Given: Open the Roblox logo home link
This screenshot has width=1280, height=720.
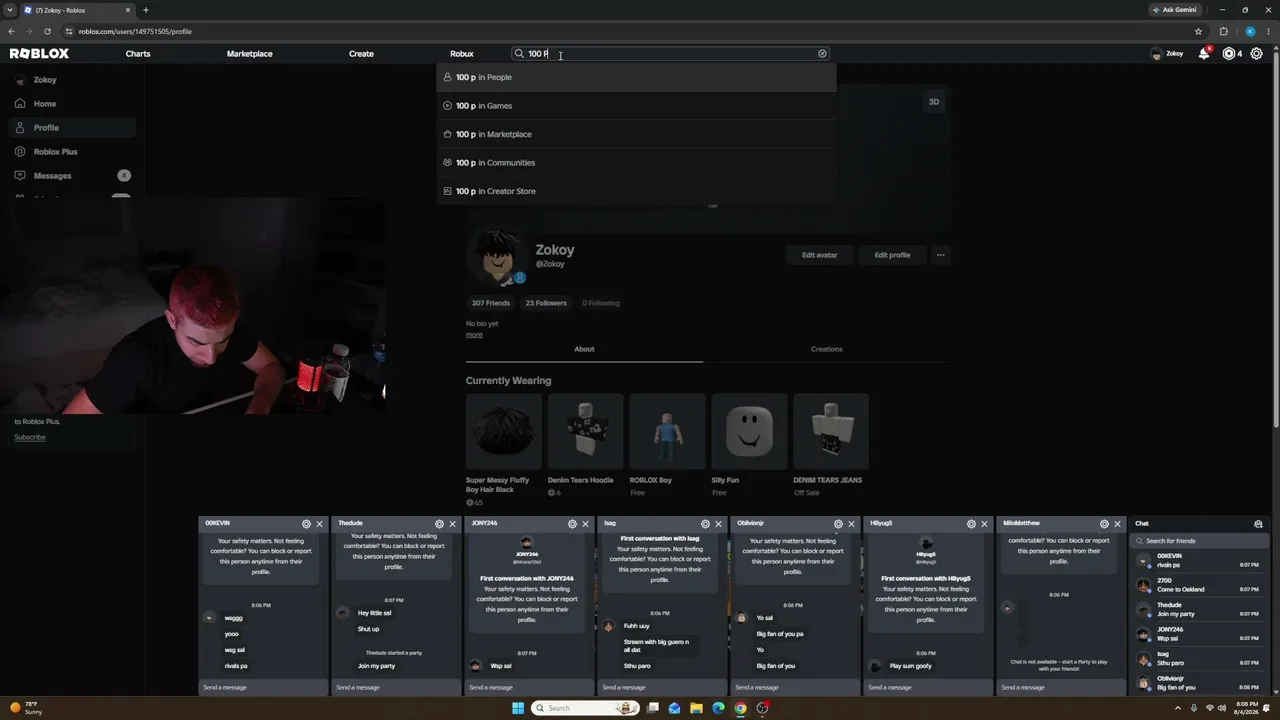Looking at the screenshot, I should pyautogui.click(x=39, y=54).
